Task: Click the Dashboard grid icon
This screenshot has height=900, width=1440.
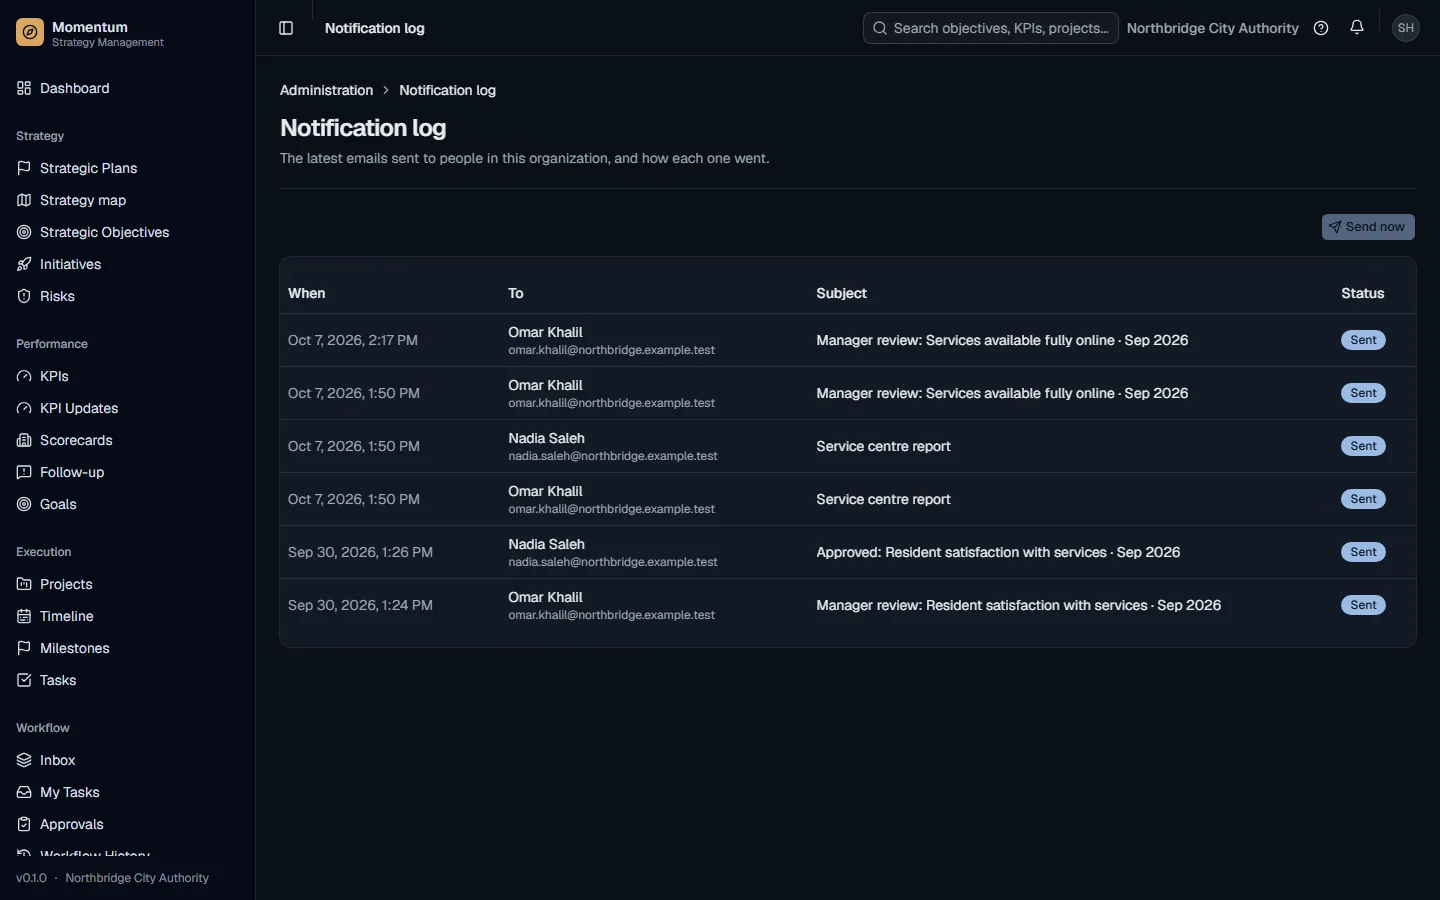Action: pyautogui.click(x=24, y=88)
